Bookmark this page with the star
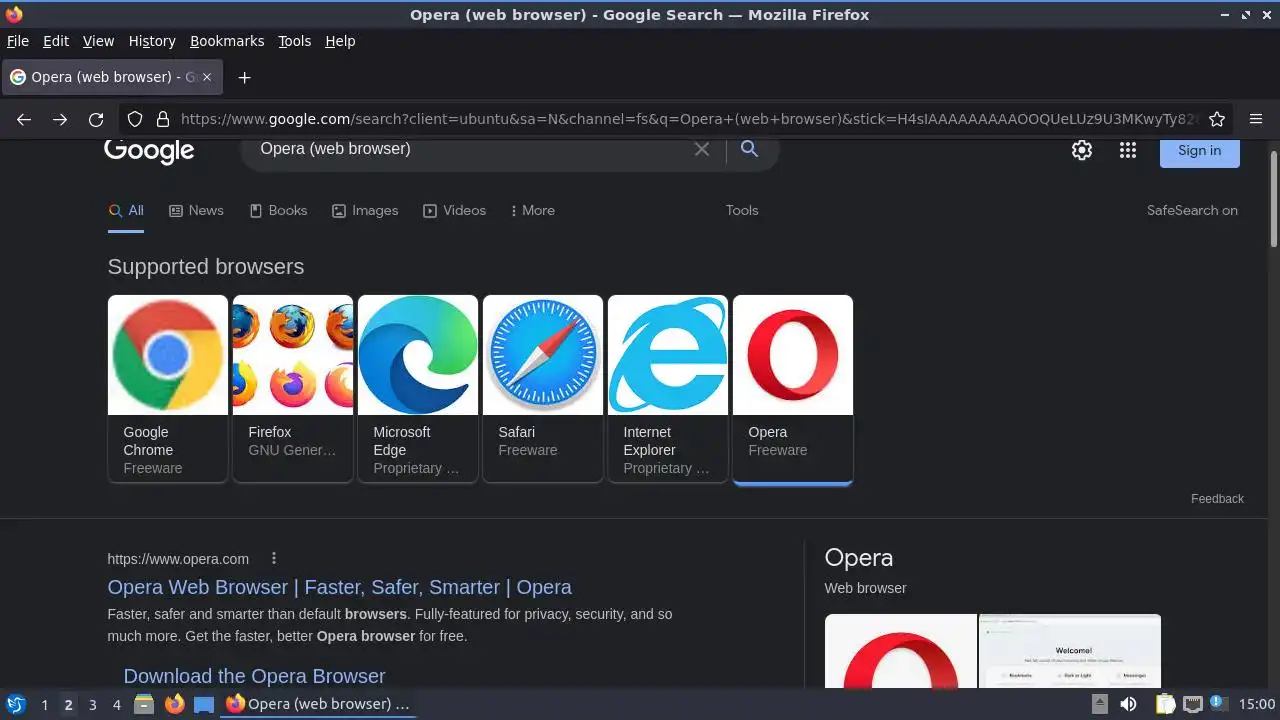The height and width of the screenshot is (720, 1280). pyautogui.click(x=1217, y=119)
